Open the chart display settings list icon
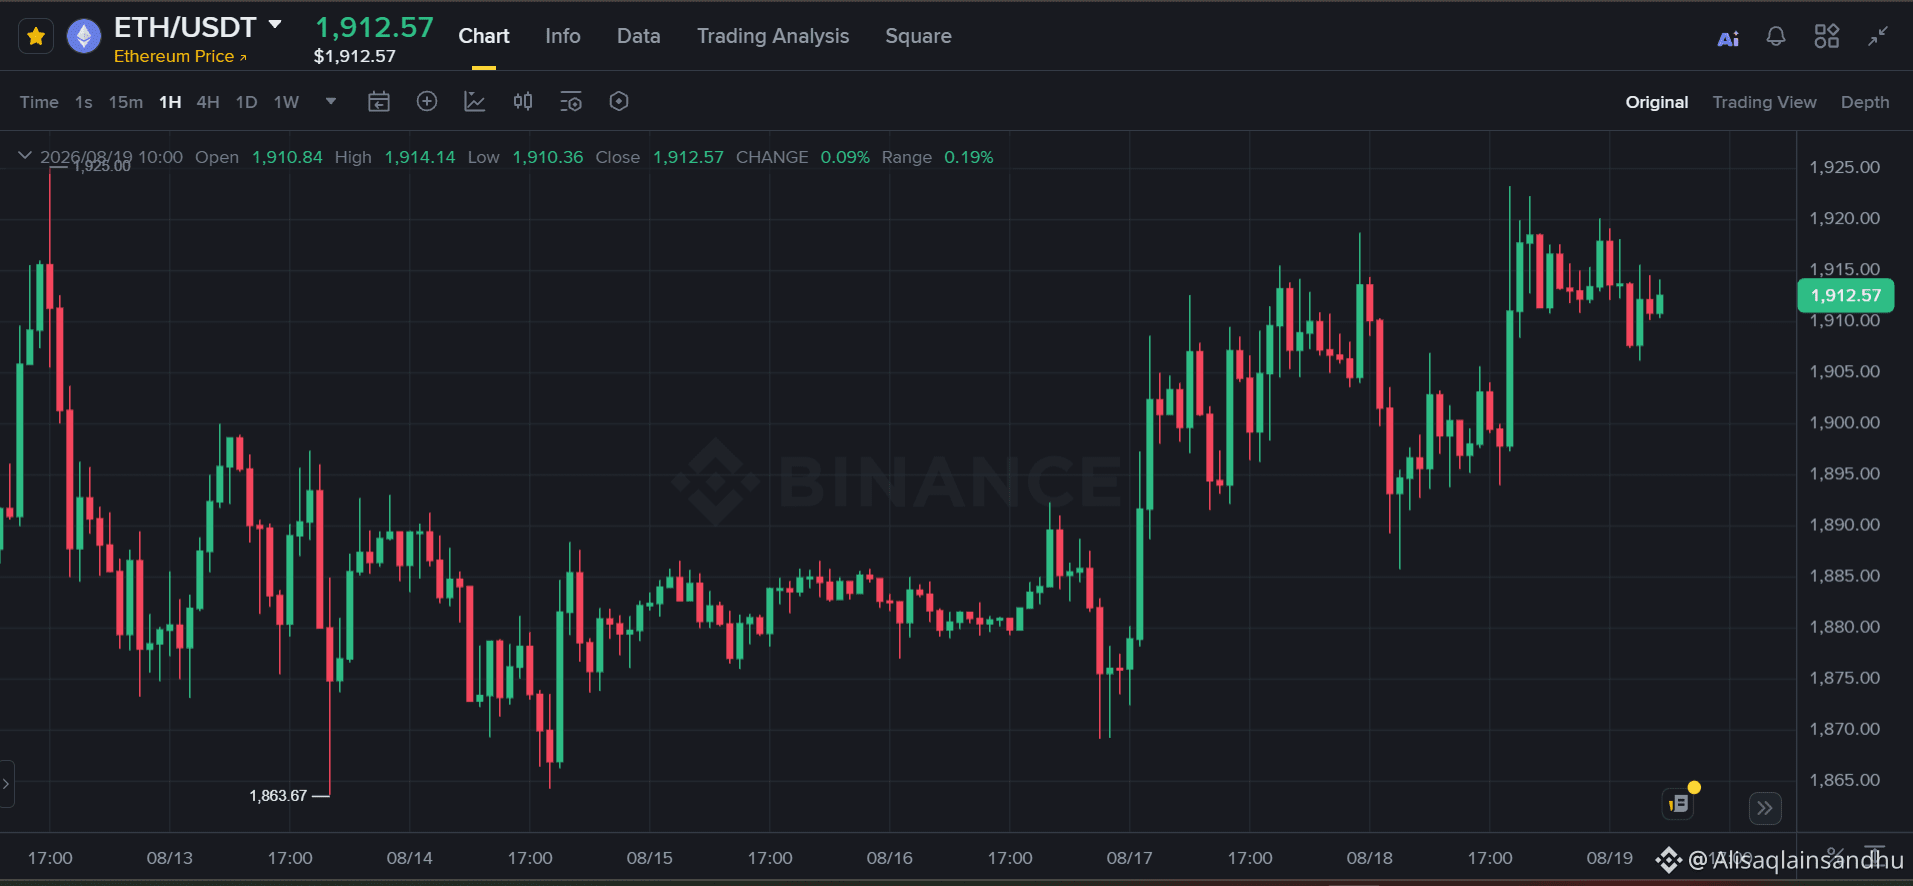 [x=571, y=101]
